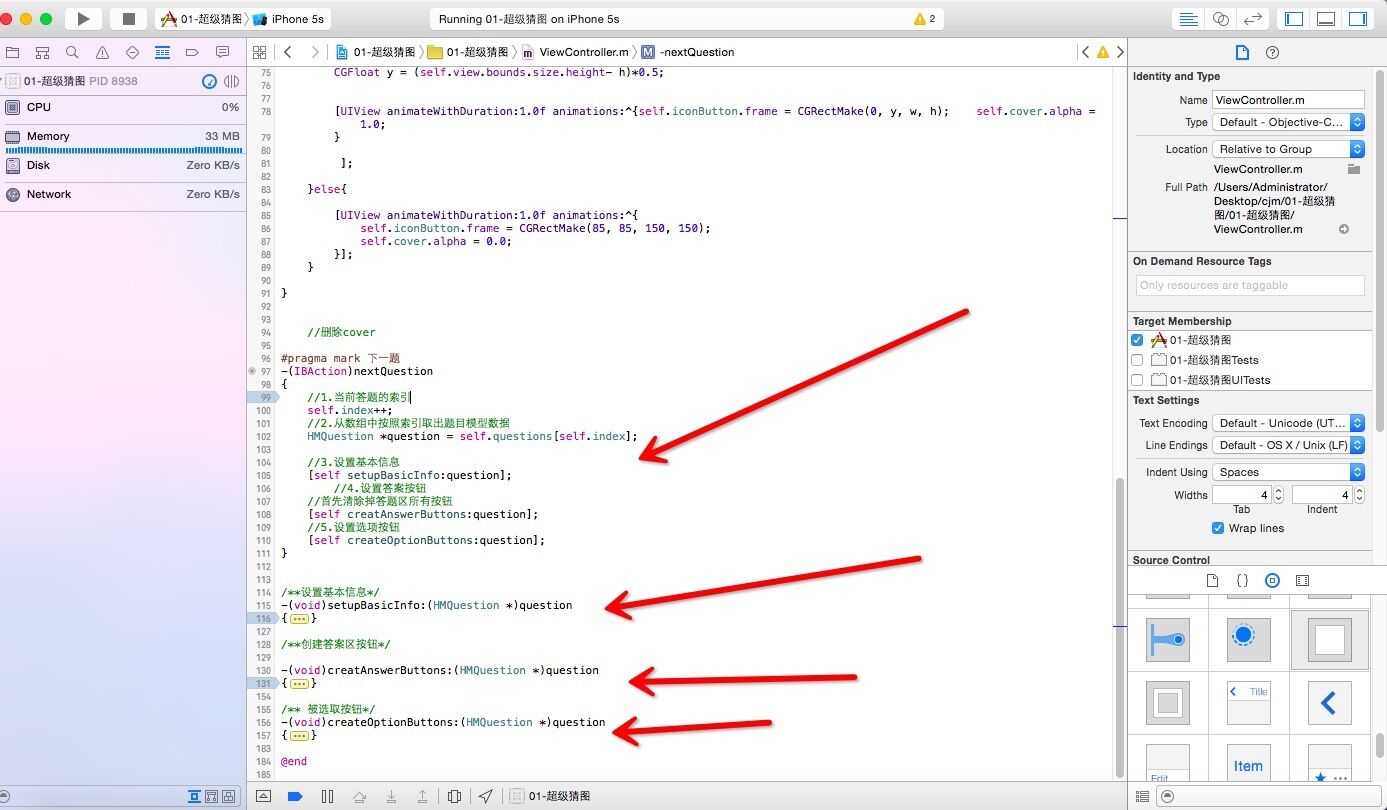Click the process view options icon beside the gauge
Screen dimensions: 1387x810
232,81
